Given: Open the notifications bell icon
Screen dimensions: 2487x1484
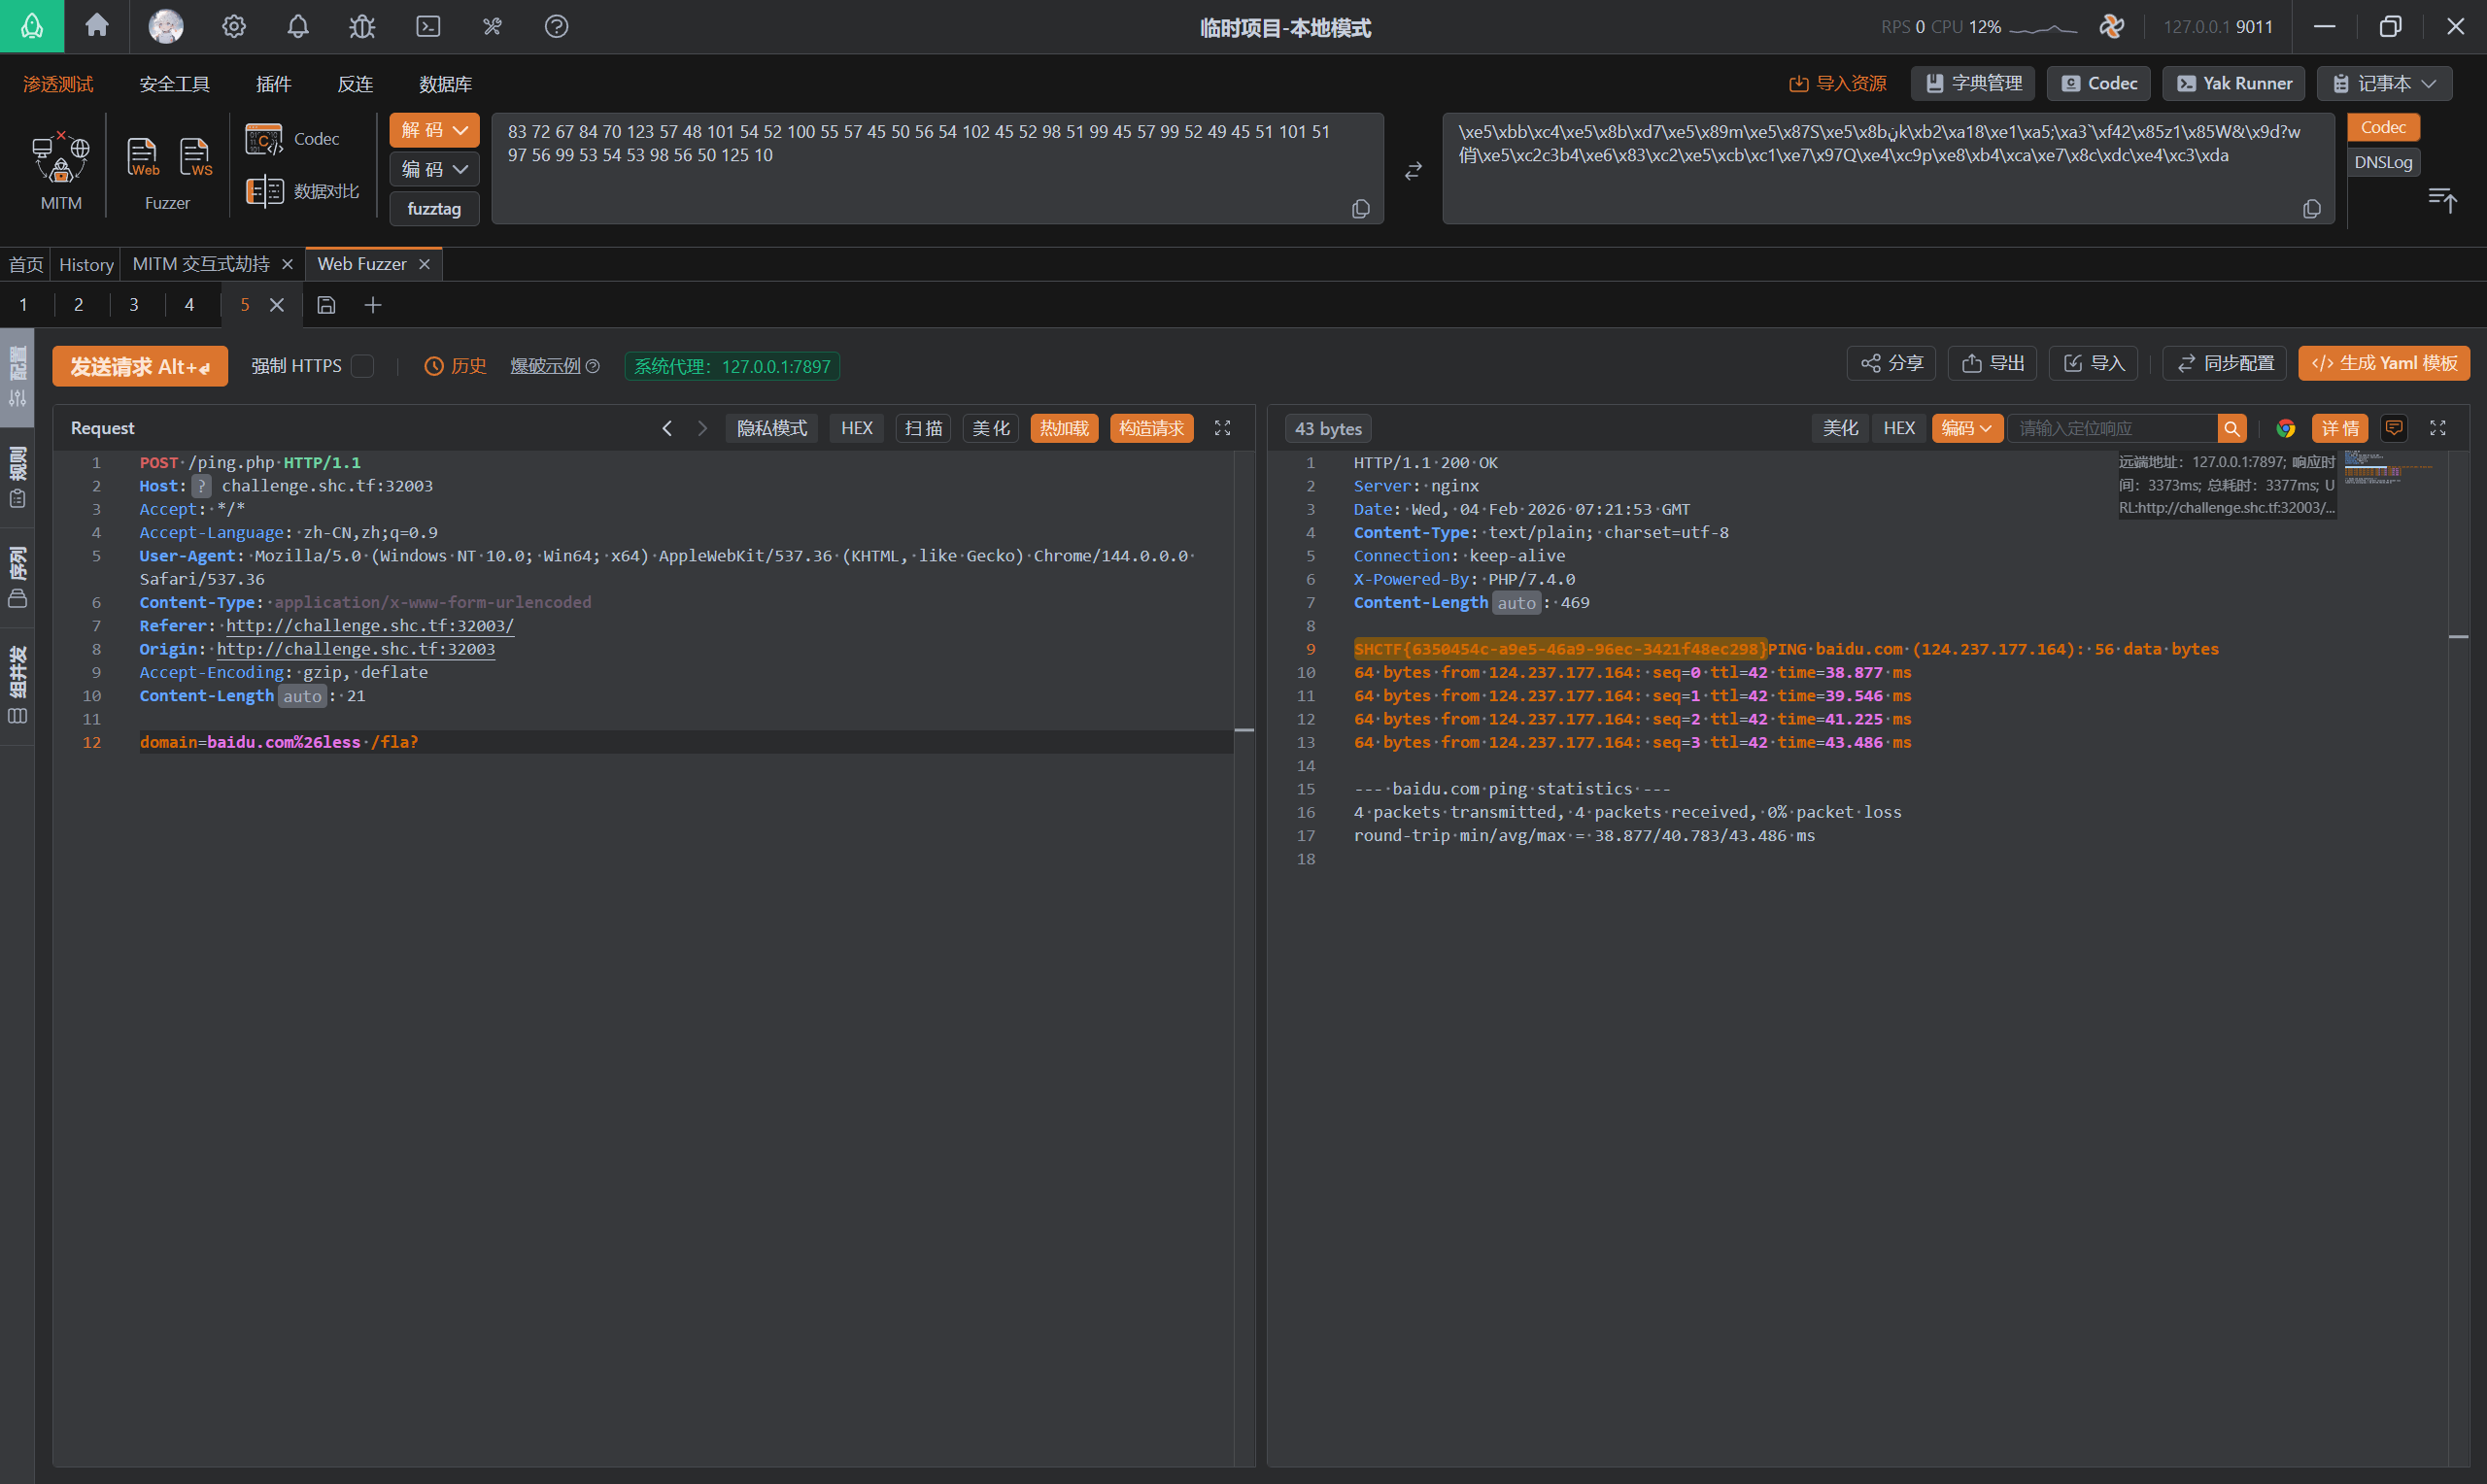Looking at the screenshot, I should point(298,26).
